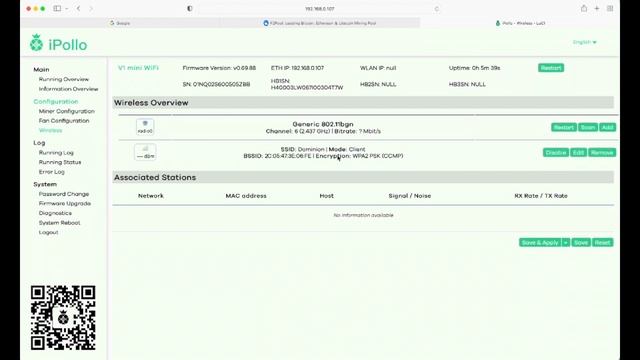Image resolution: width=640 pixels, height=360 pixels.
Task: Expand the Save & Apply dropdown arrow
Action: point(566,242)
